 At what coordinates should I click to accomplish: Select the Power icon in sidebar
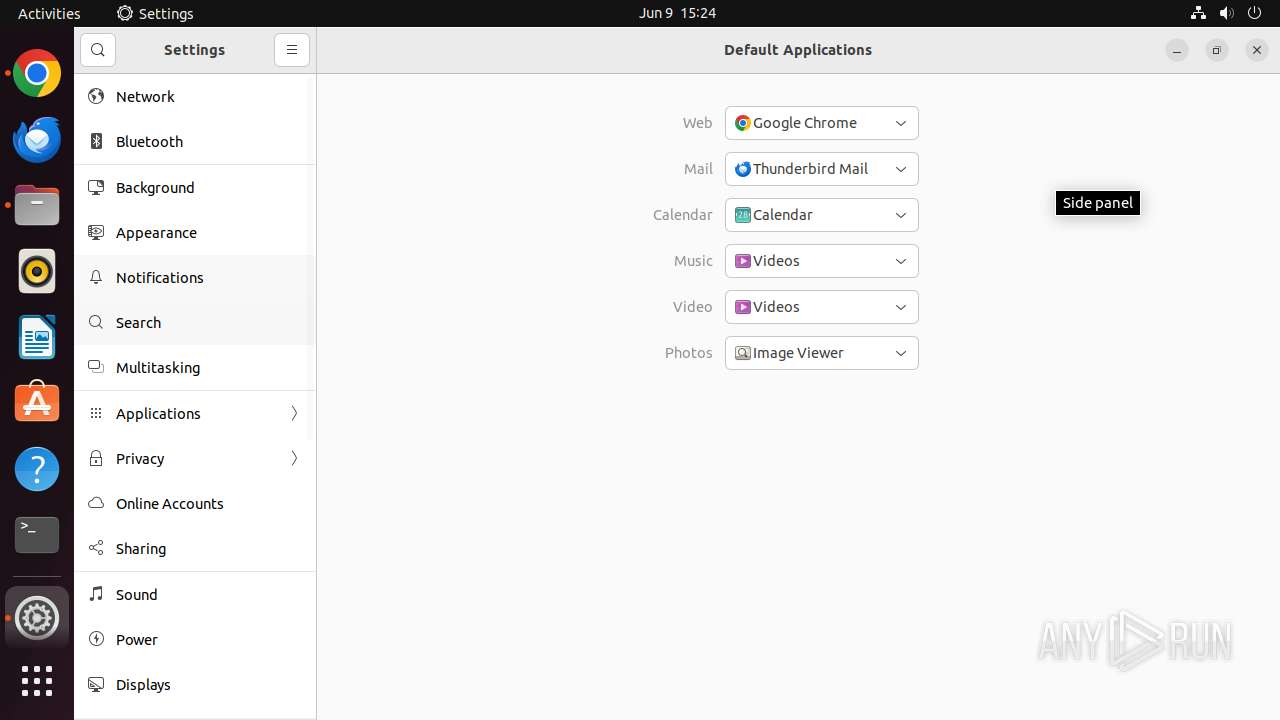96,639
